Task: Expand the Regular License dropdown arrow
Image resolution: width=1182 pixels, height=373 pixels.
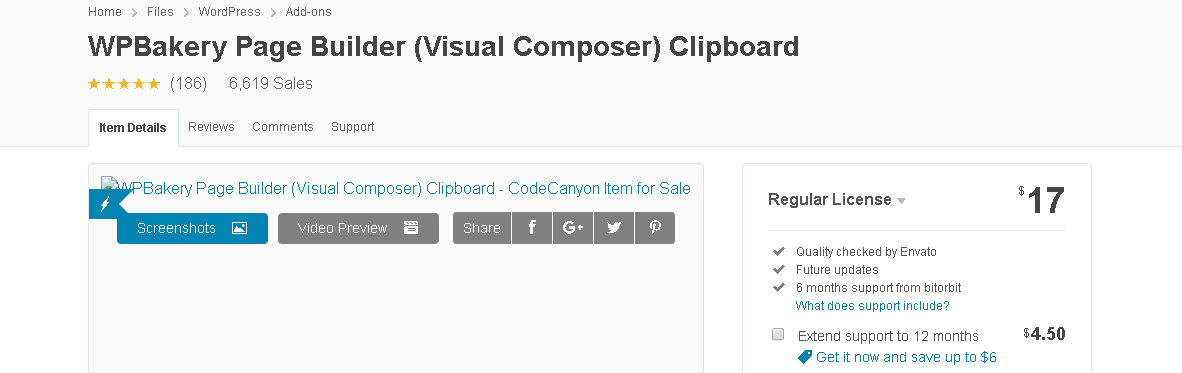Action: tap(902, 201)
